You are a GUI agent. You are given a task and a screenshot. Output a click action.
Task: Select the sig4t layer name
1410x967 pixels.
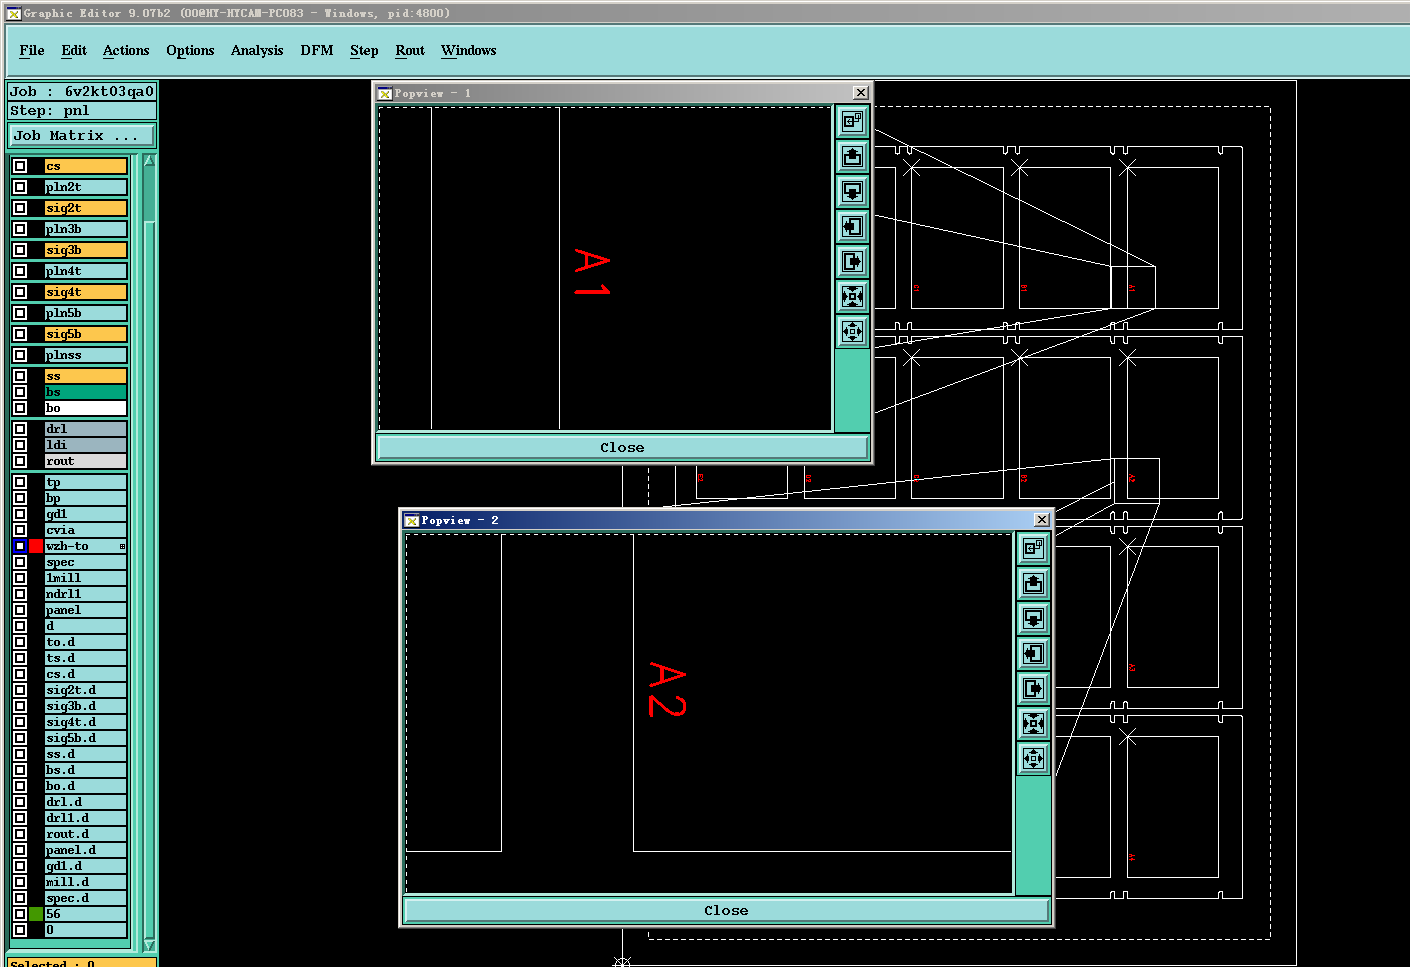click(86, 292)
